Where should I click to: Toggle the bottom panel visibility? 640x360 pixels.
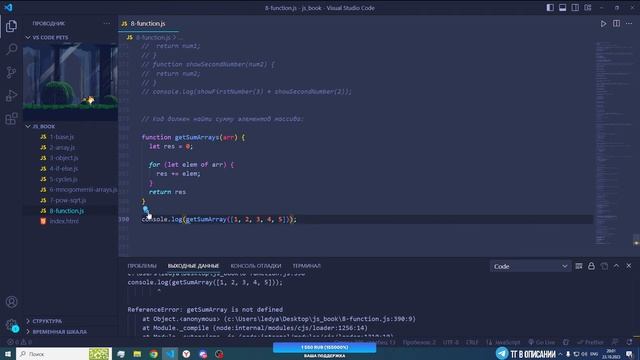click(562, 8)
